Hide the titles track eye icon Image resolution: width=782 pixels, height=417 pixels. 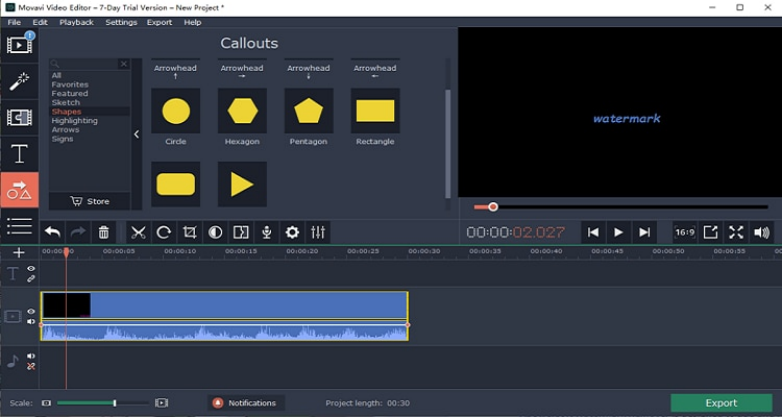click(x=31, y=268)
